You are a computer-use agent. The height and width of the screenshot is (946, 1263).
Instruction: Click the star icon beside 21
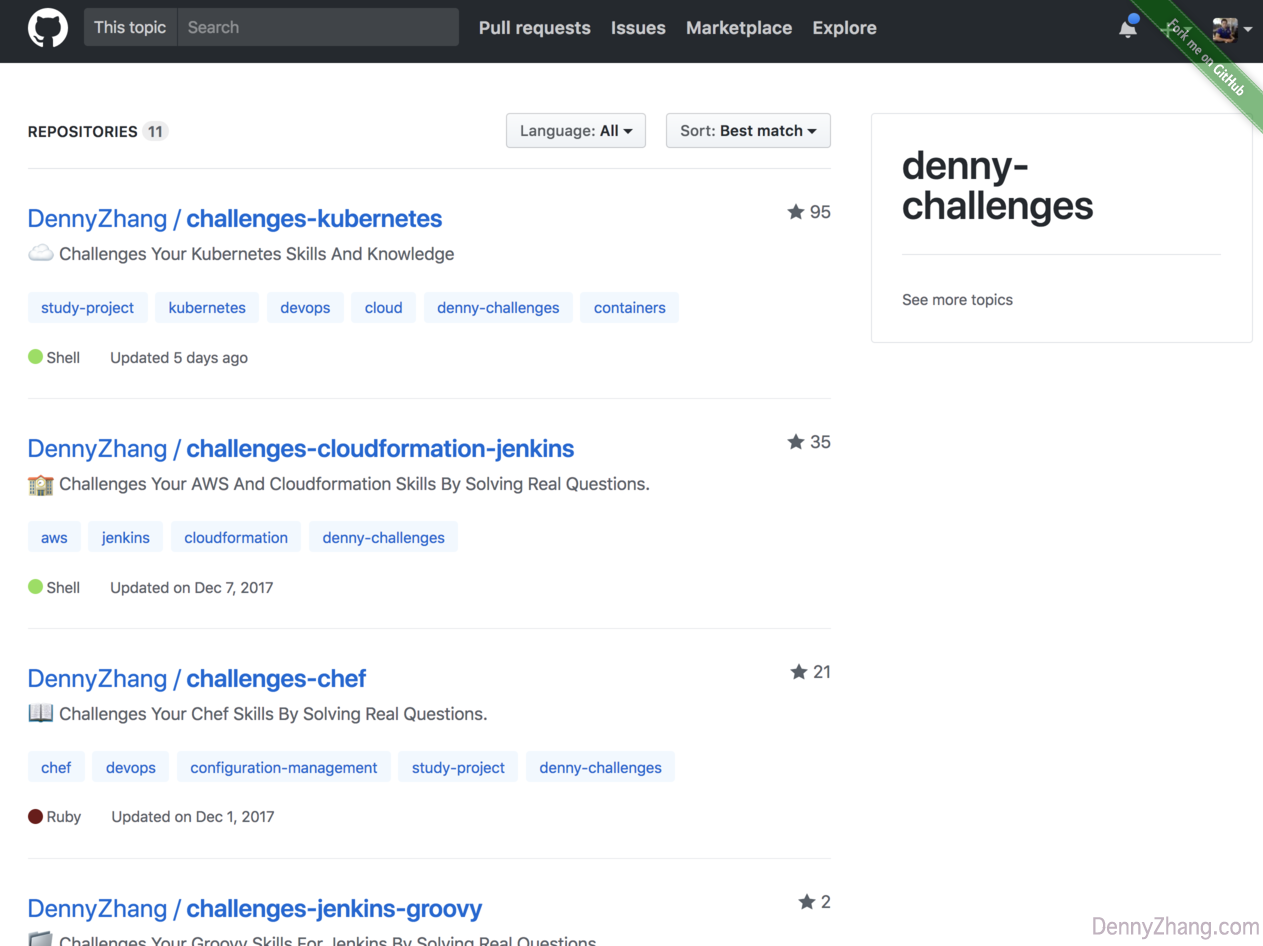pos(799,672)
